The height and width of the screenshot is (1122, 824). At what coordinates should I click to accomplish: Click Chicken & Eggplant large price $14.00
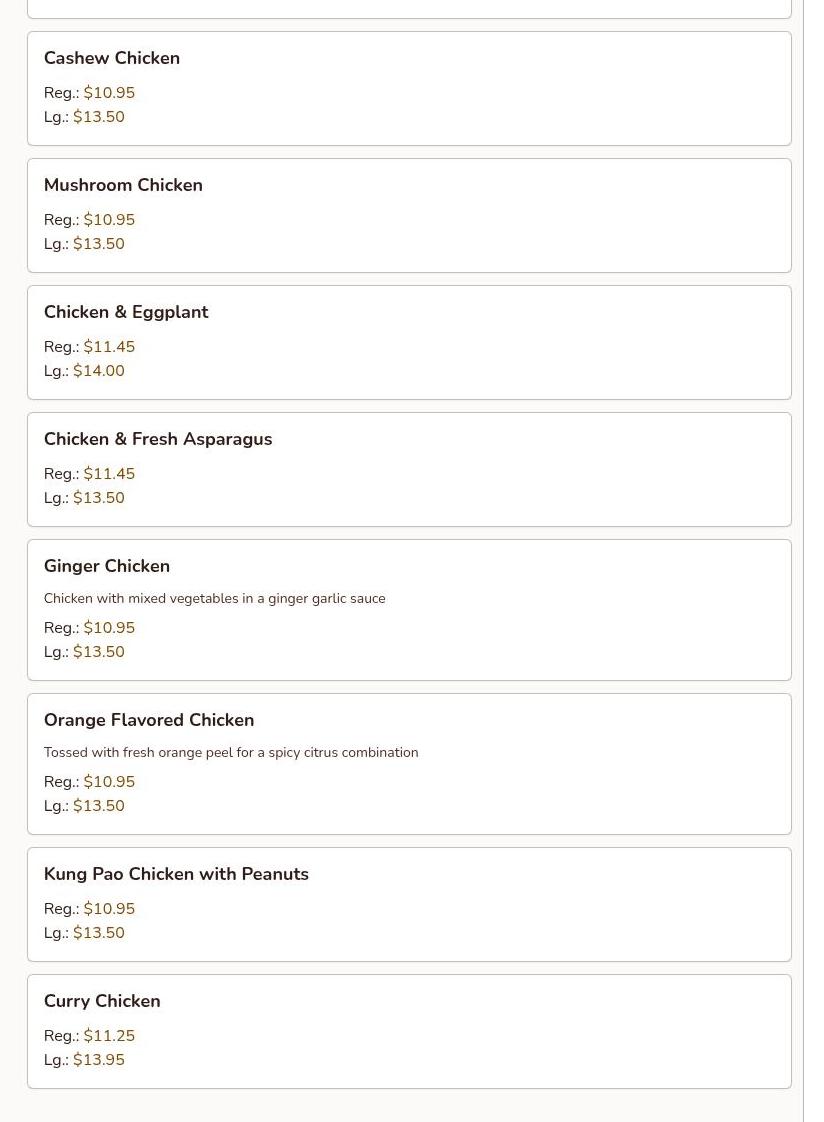[99, 371]
